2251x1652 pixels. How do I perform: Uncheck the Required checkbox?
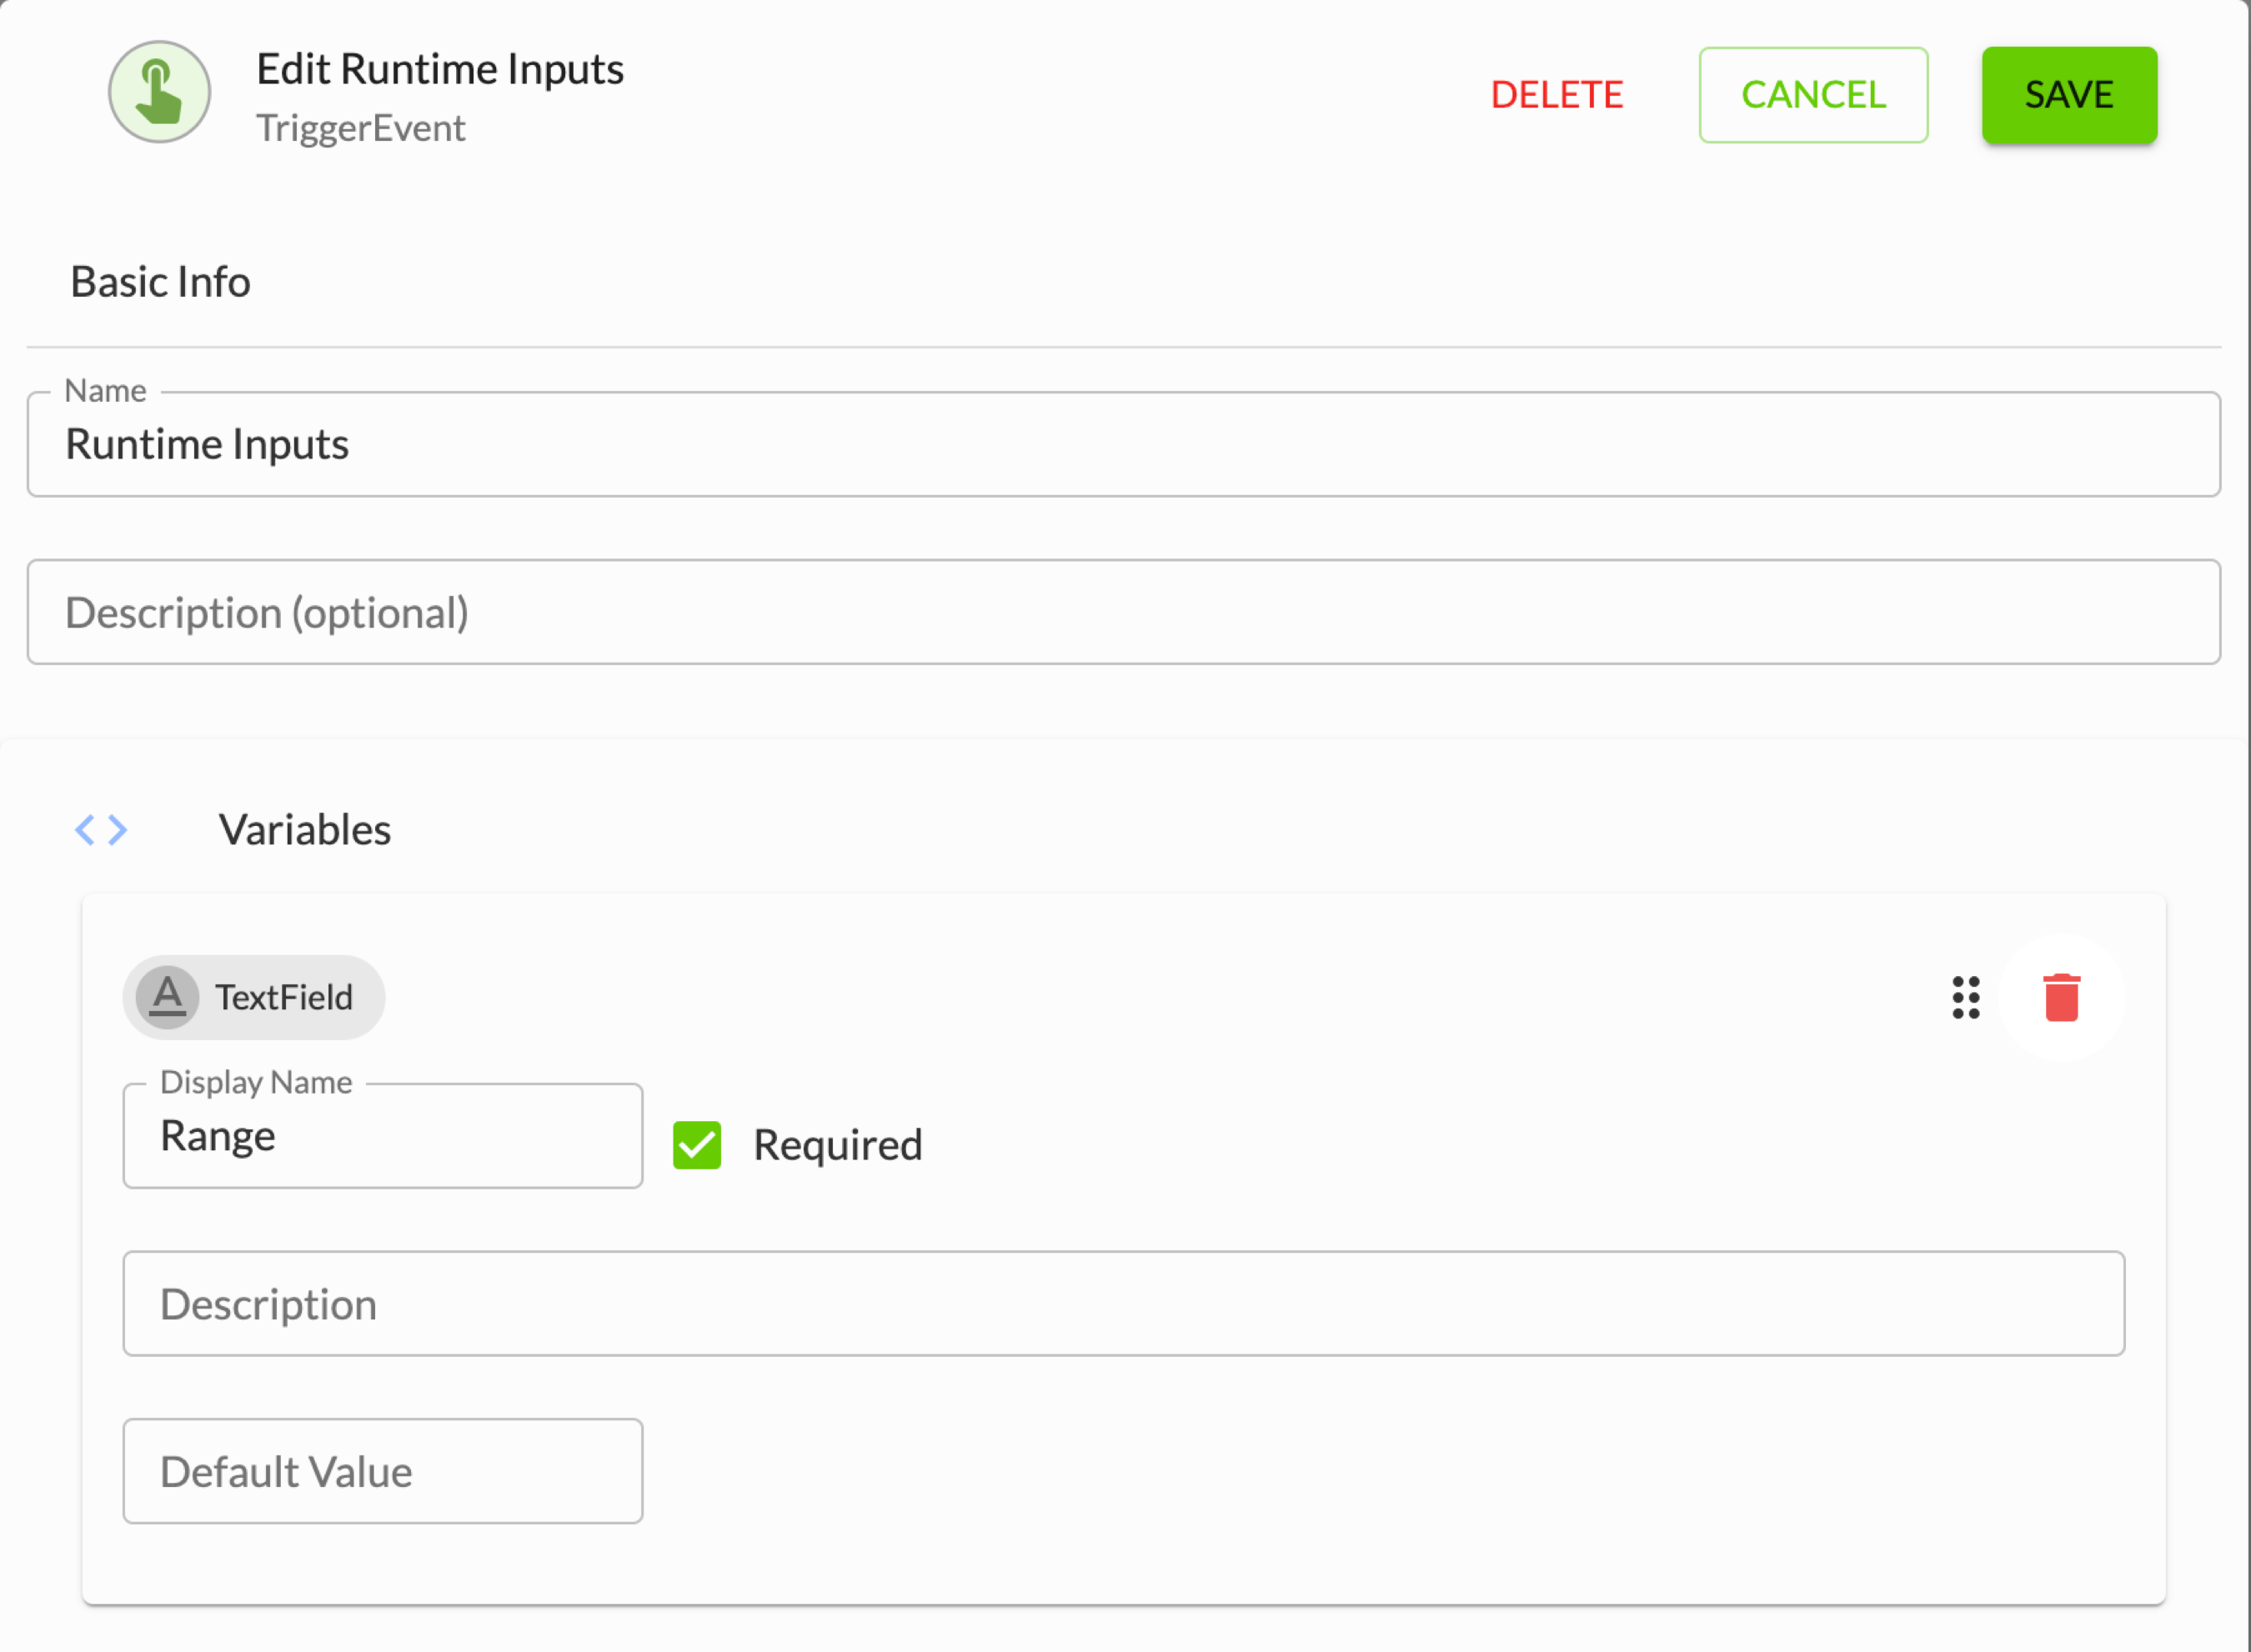click(x=697, y=1145)
